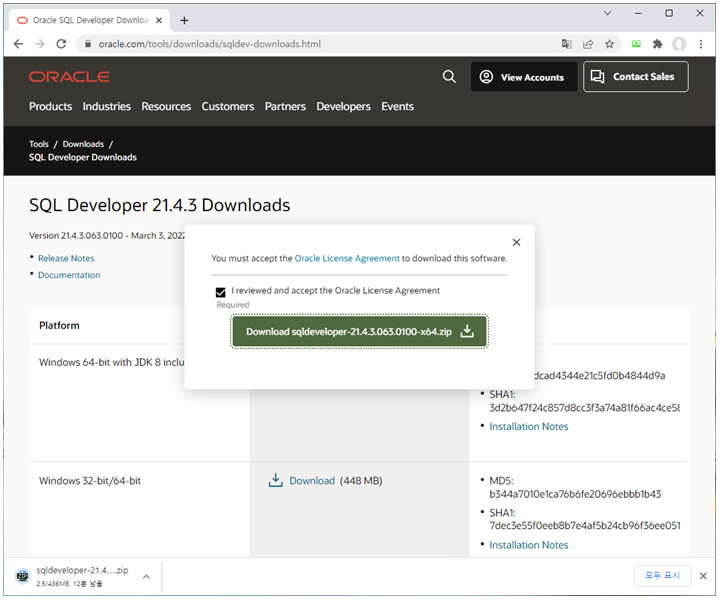This screenshot has height=601, width=721.
Task: Click the browser forward arrow
Action: point(40,44)
